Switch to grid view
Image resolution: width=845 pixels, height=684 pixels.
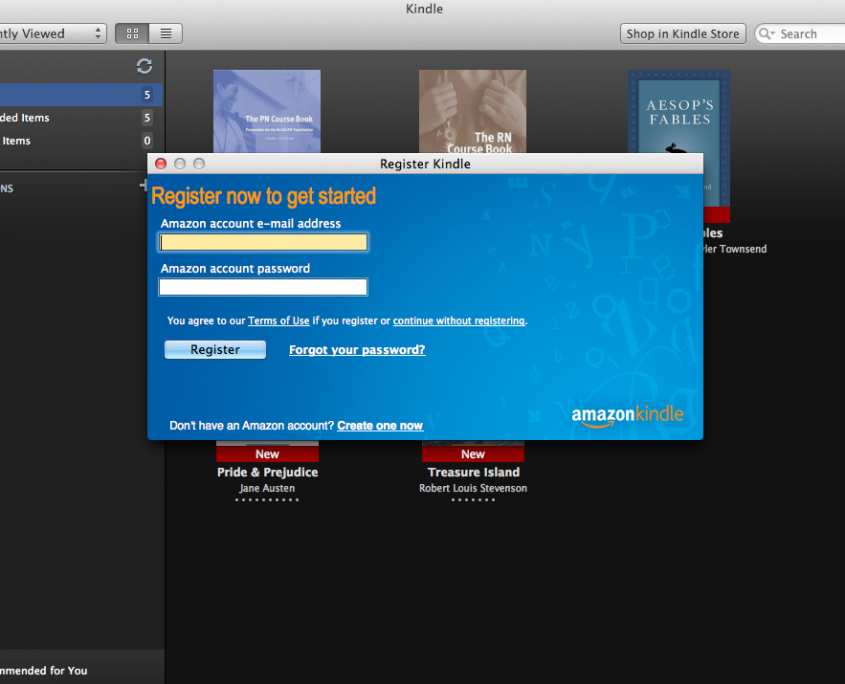[x=132, y=34]
